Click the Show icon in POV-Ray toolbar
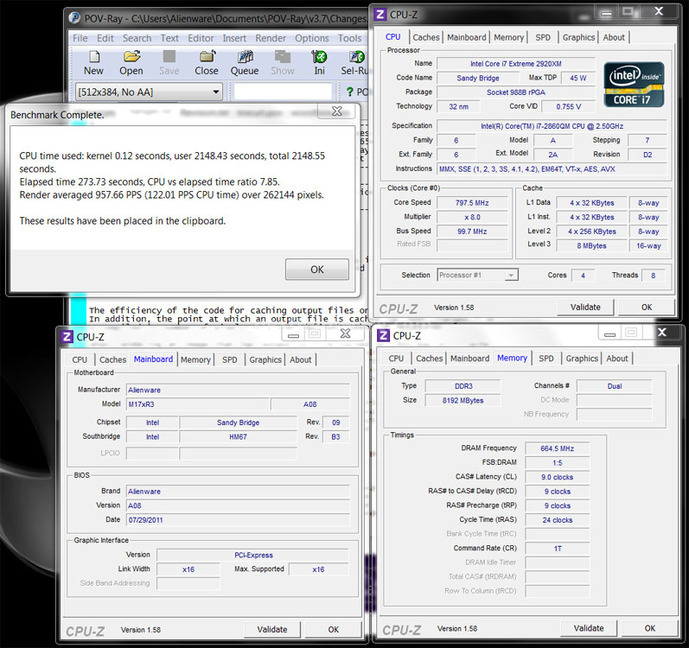This screenshot has width=689, height=648. point(283,56)
